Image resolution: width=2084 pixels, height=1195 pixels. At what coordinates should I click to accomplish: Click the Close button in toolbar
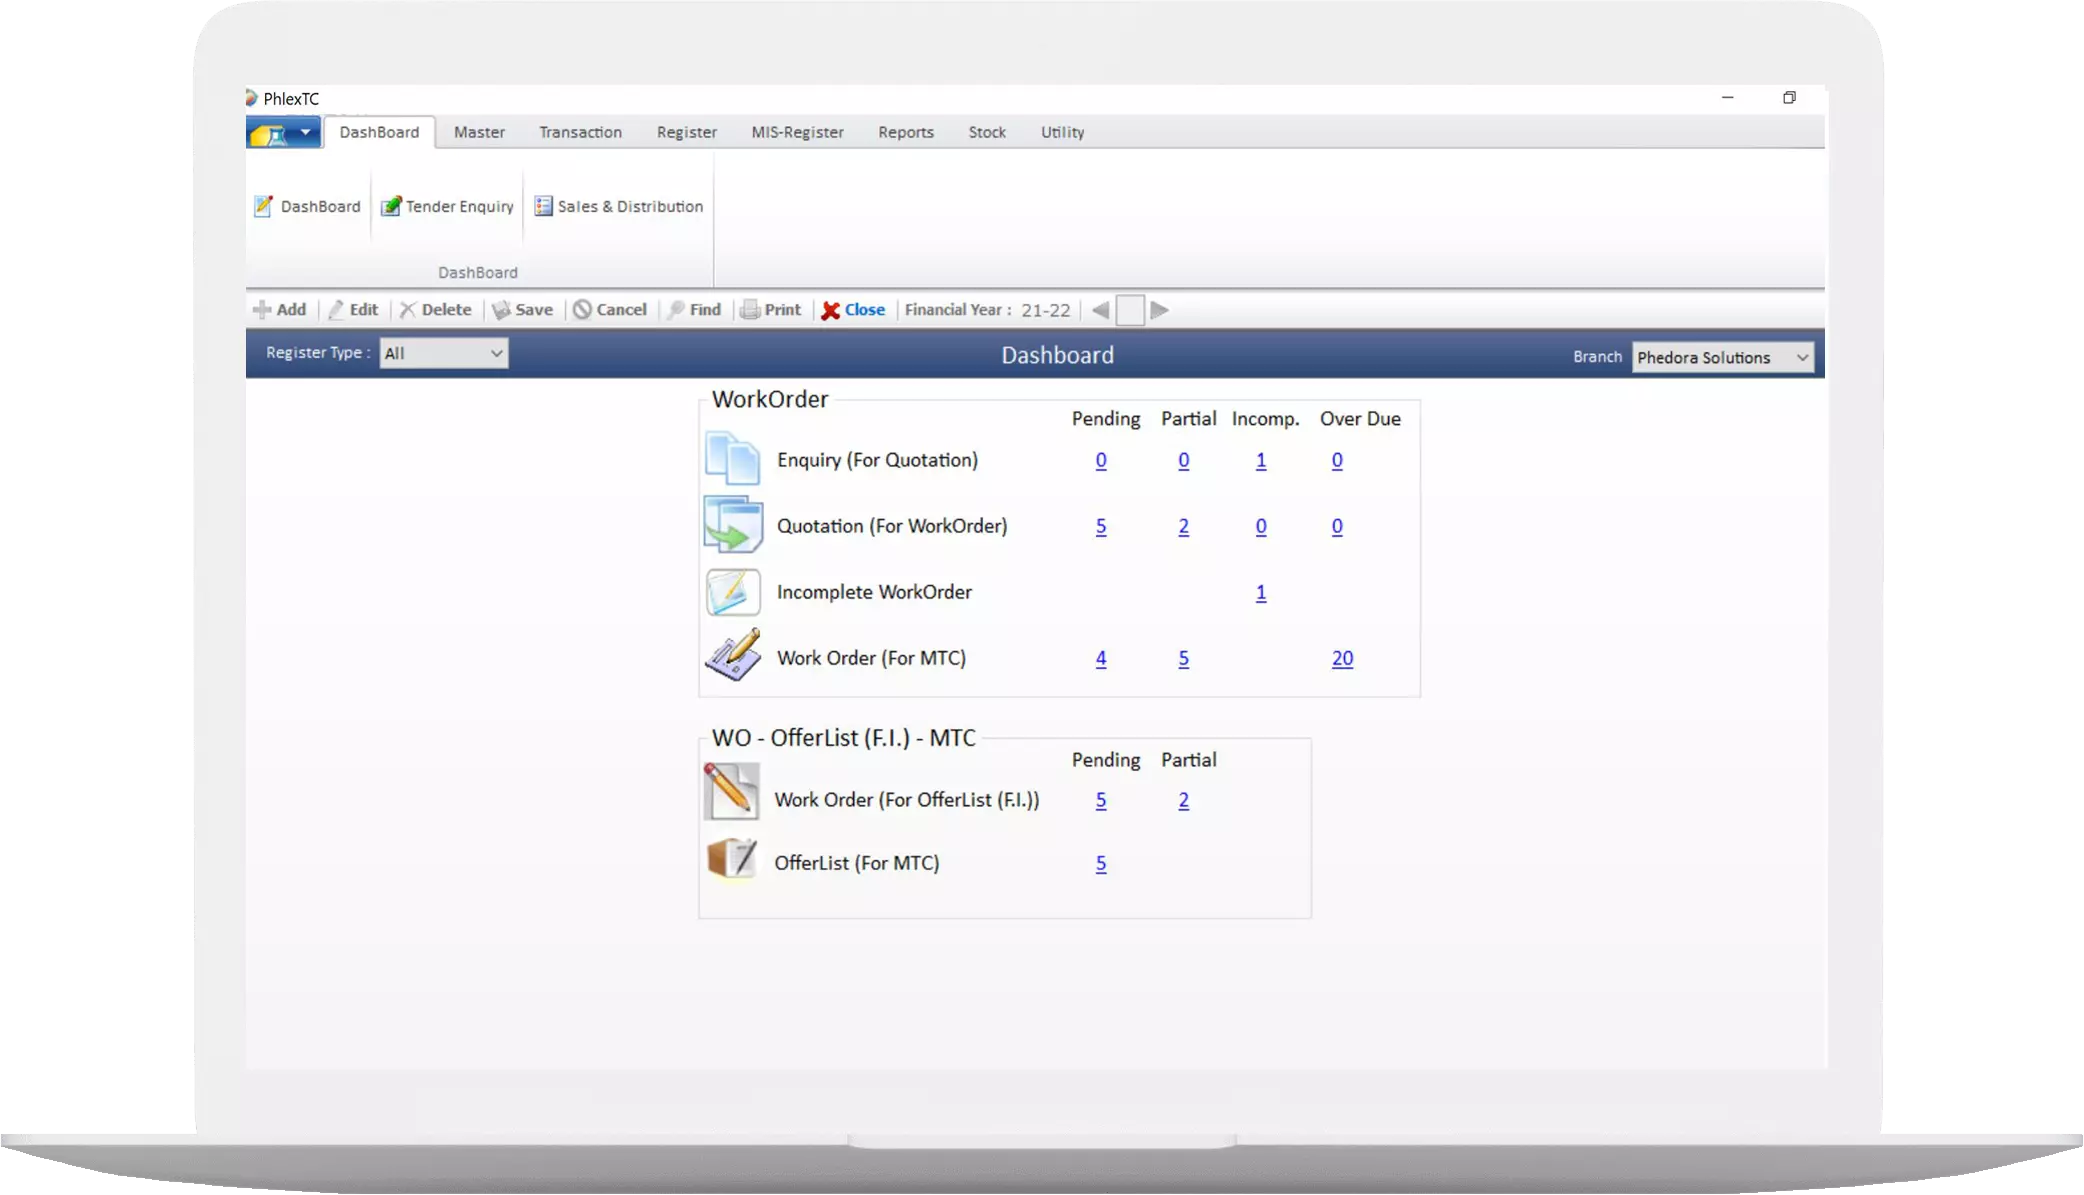pyautogui.click(x=853, y=310)
